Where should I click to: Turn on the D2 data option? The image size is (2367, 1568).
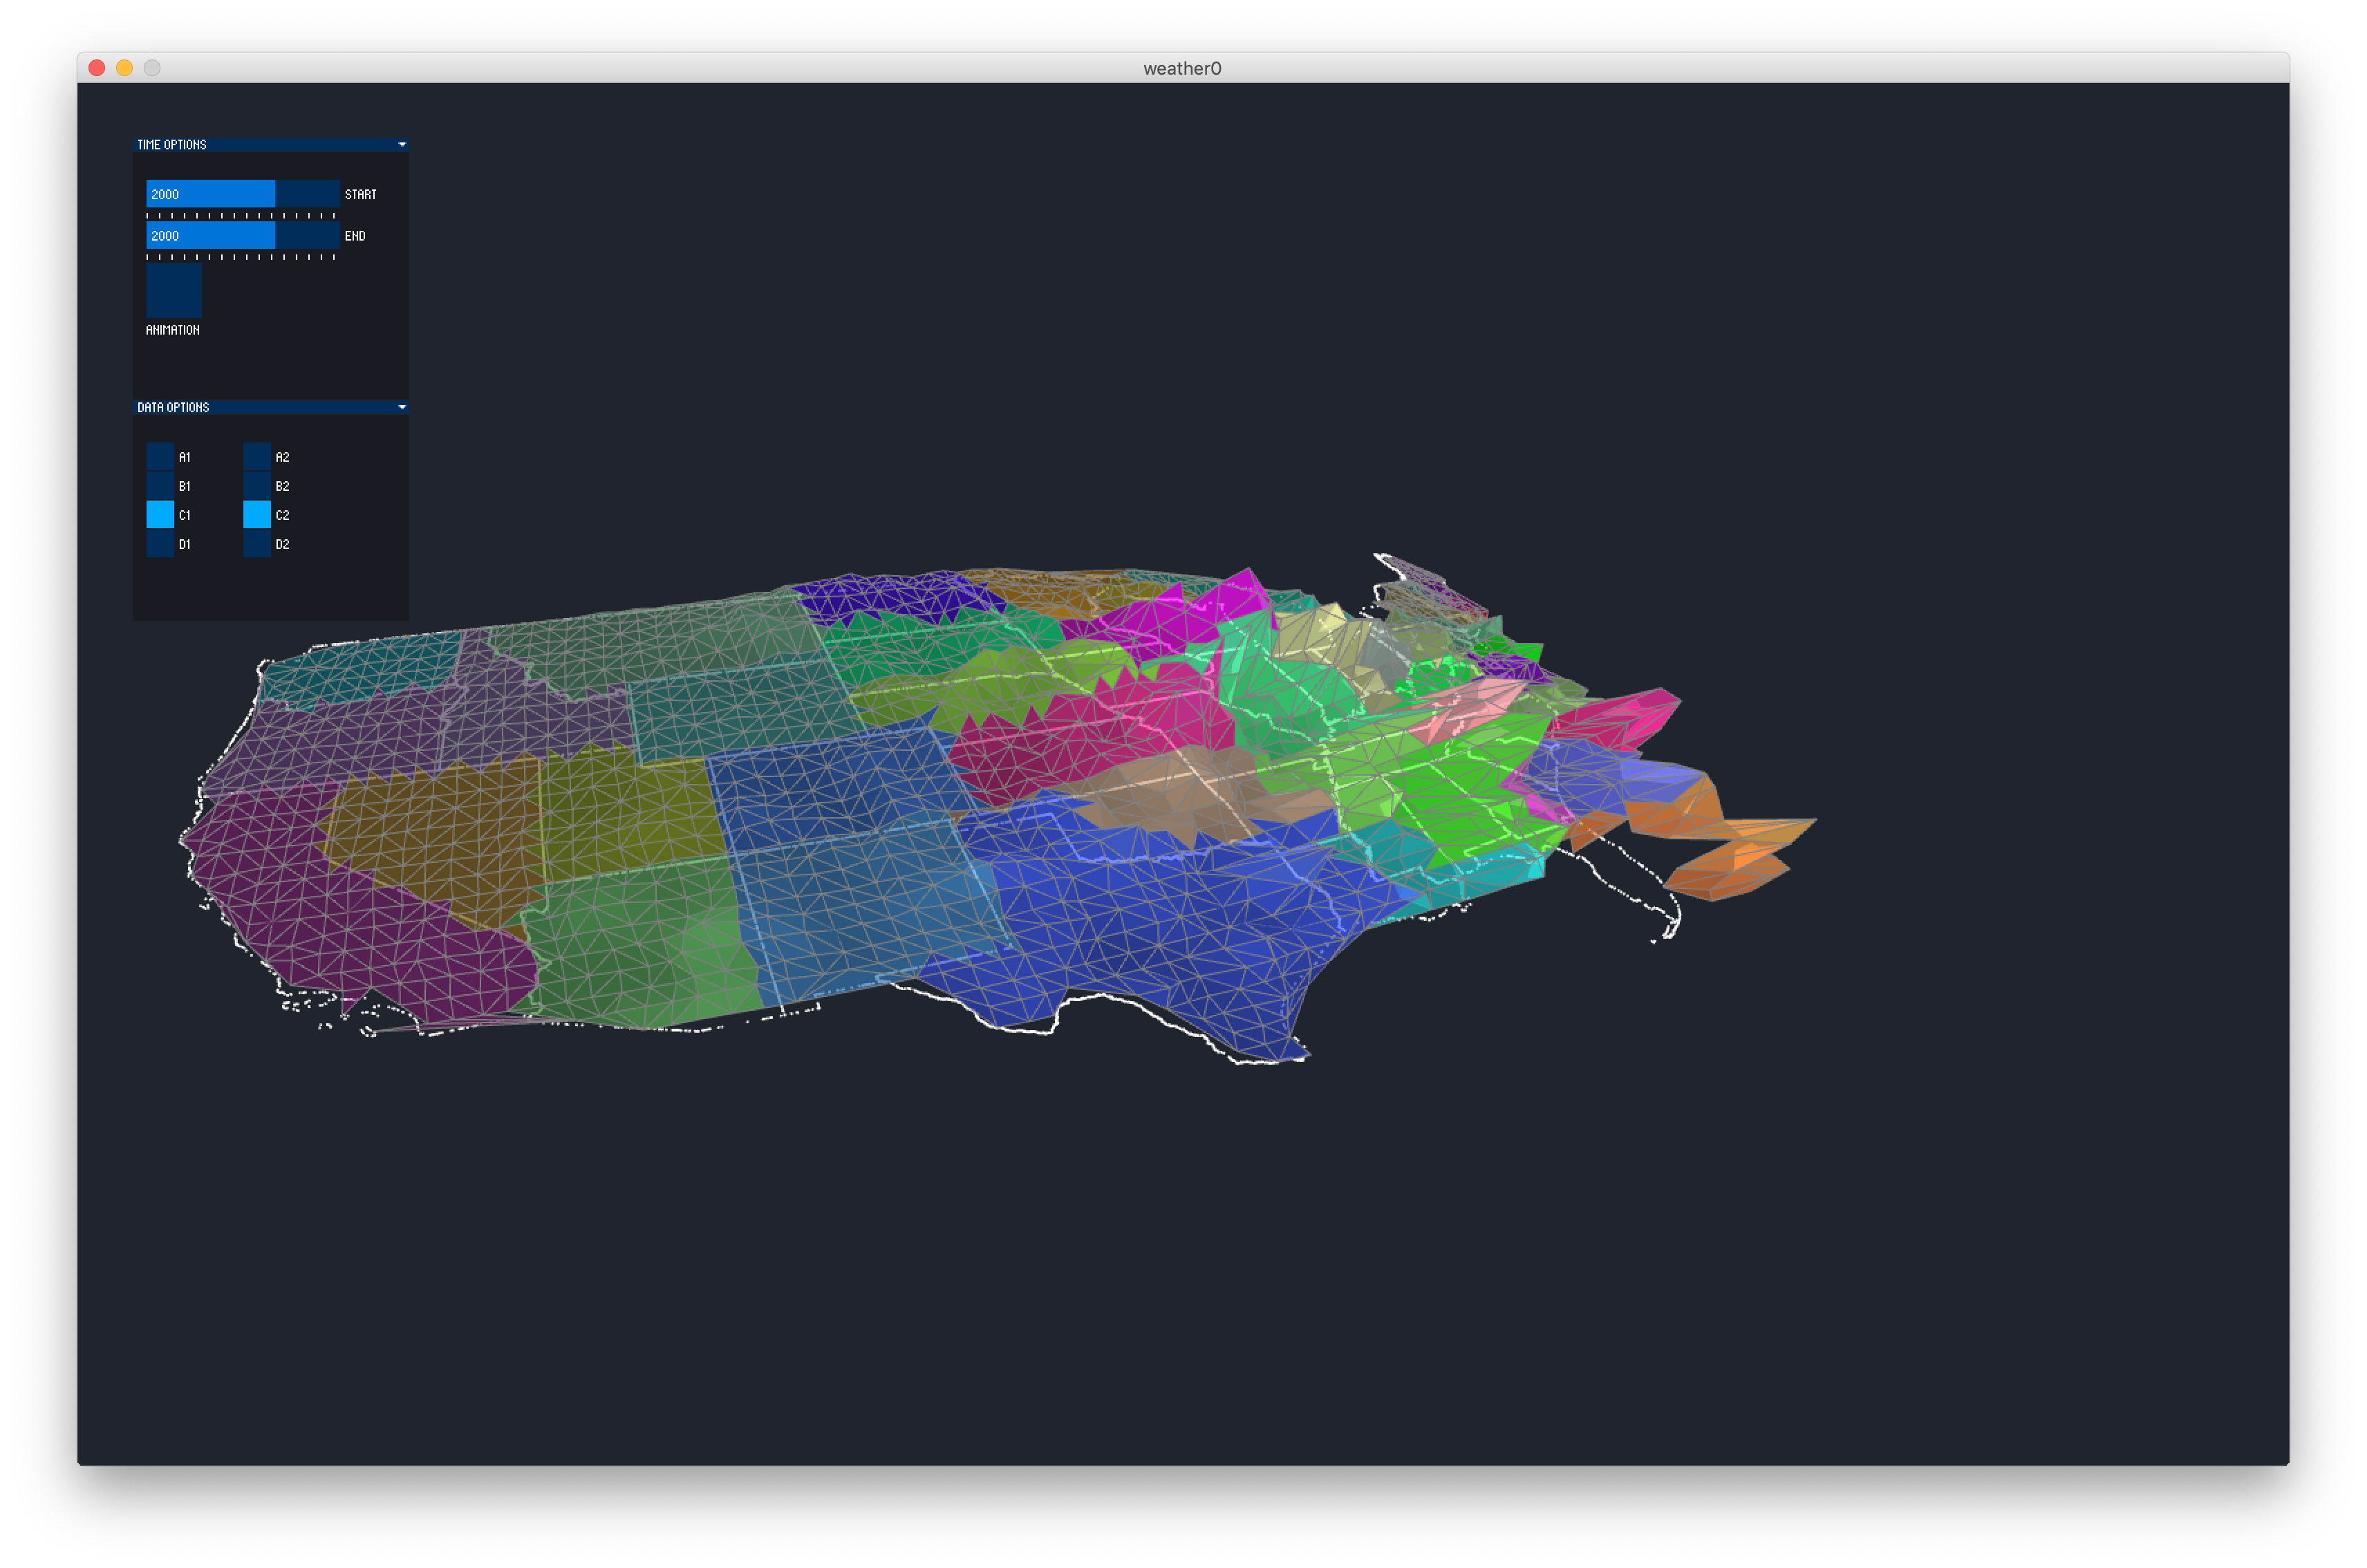tap(257, 544)
